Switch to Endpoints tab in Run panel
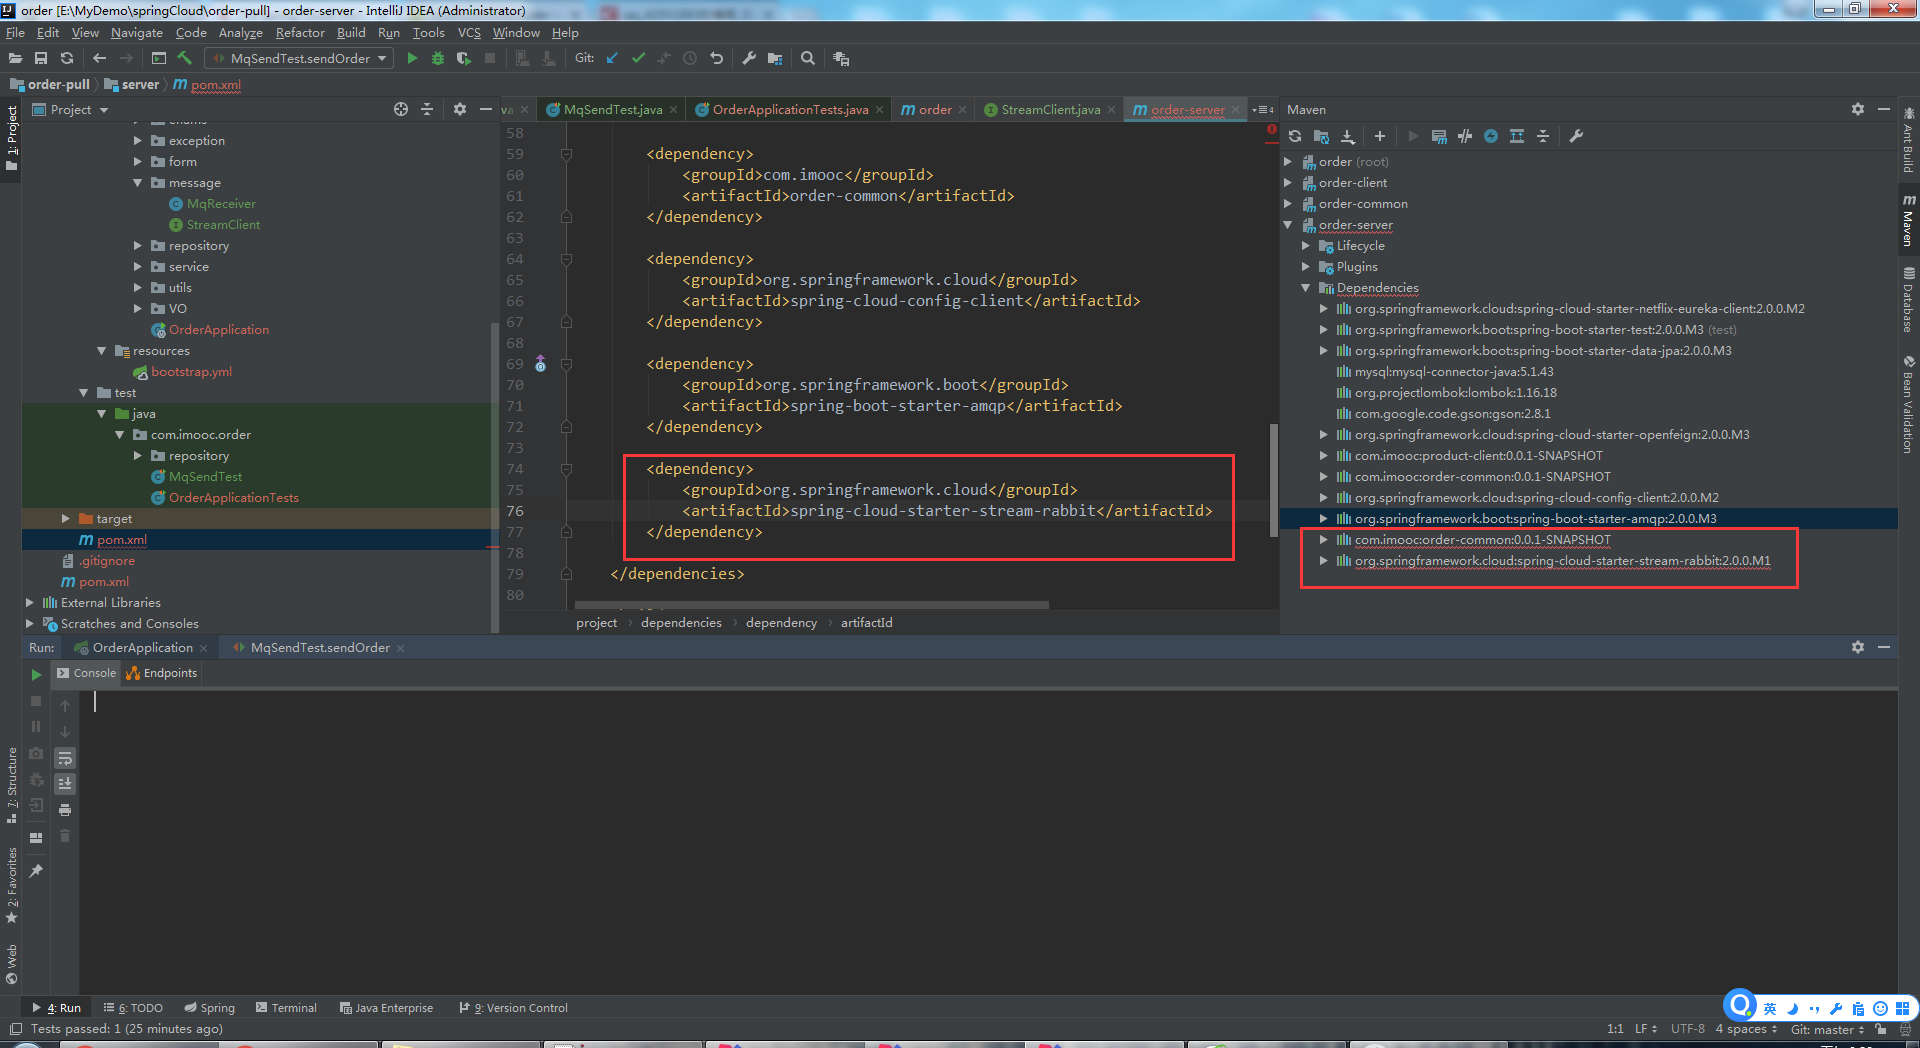The height and width of the screenshot is (1048, 1920). click(x=162, y=674)
